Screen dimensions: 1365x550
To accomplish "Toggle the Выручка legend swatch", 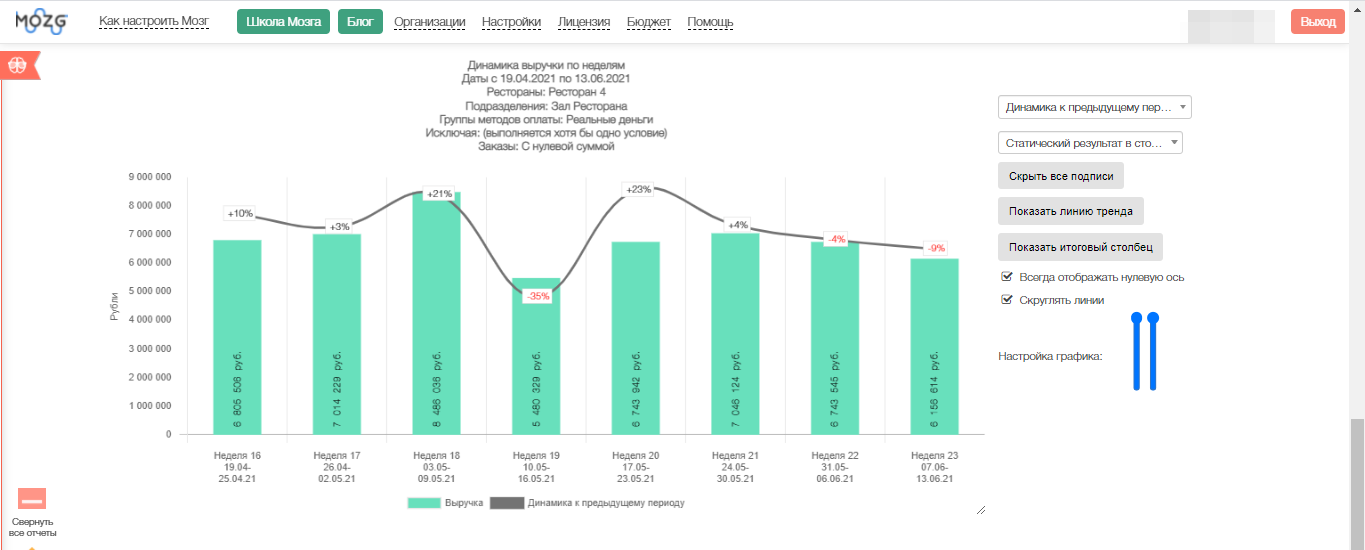I will pos(424,503).
